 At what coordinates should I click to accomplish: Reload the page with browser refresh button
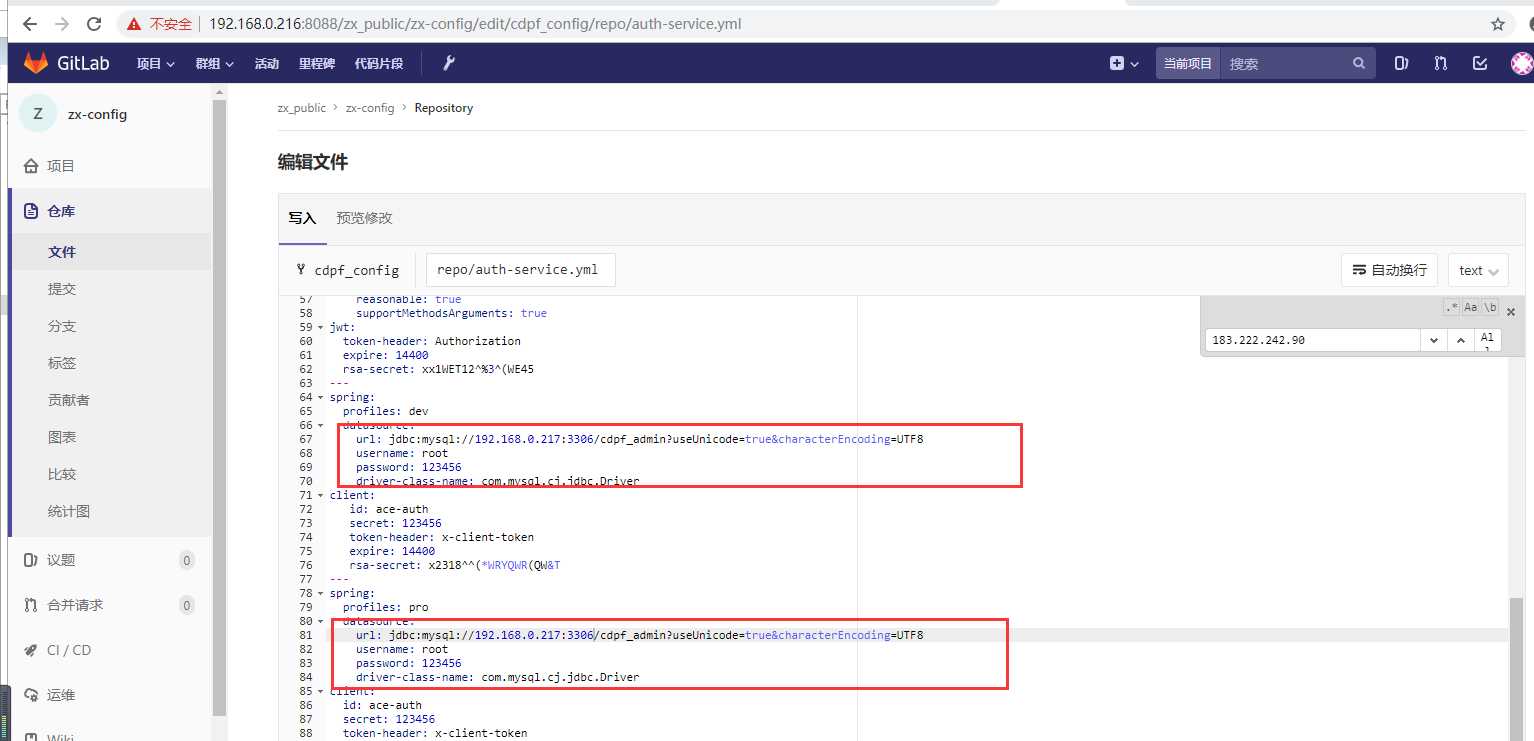(94, 24)
